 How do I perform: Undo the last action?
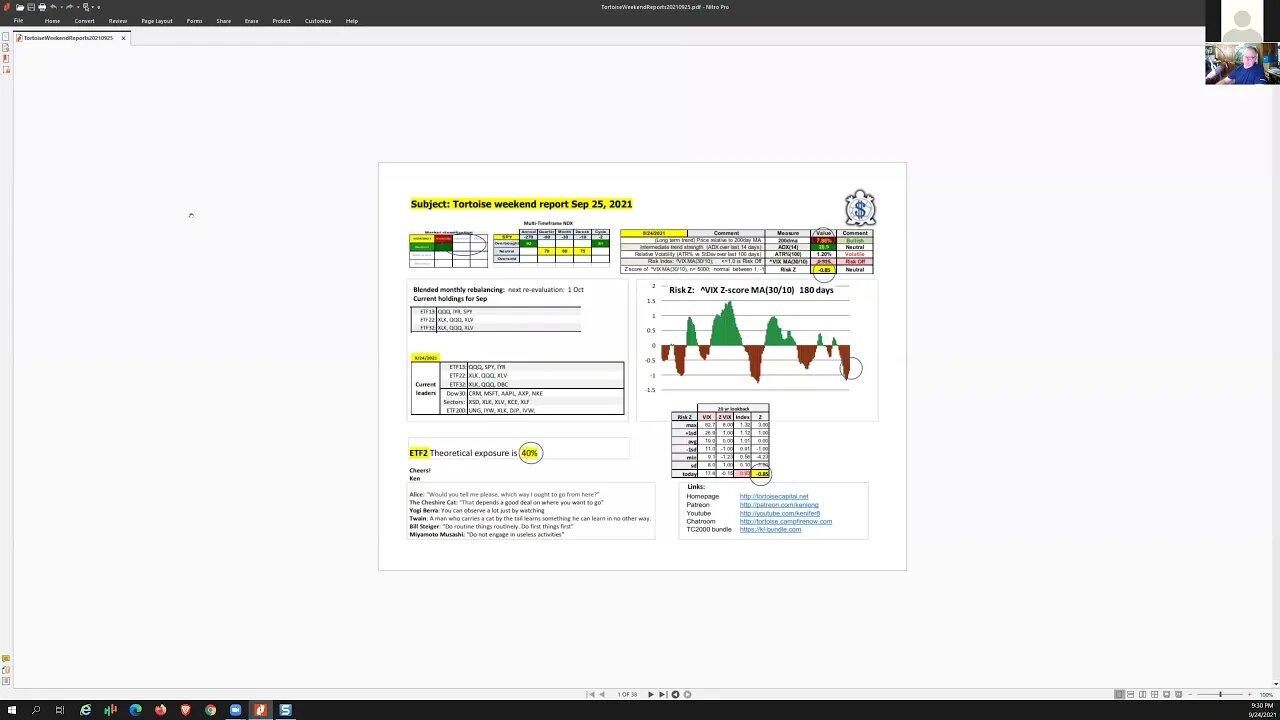click(x=53, y=7)
